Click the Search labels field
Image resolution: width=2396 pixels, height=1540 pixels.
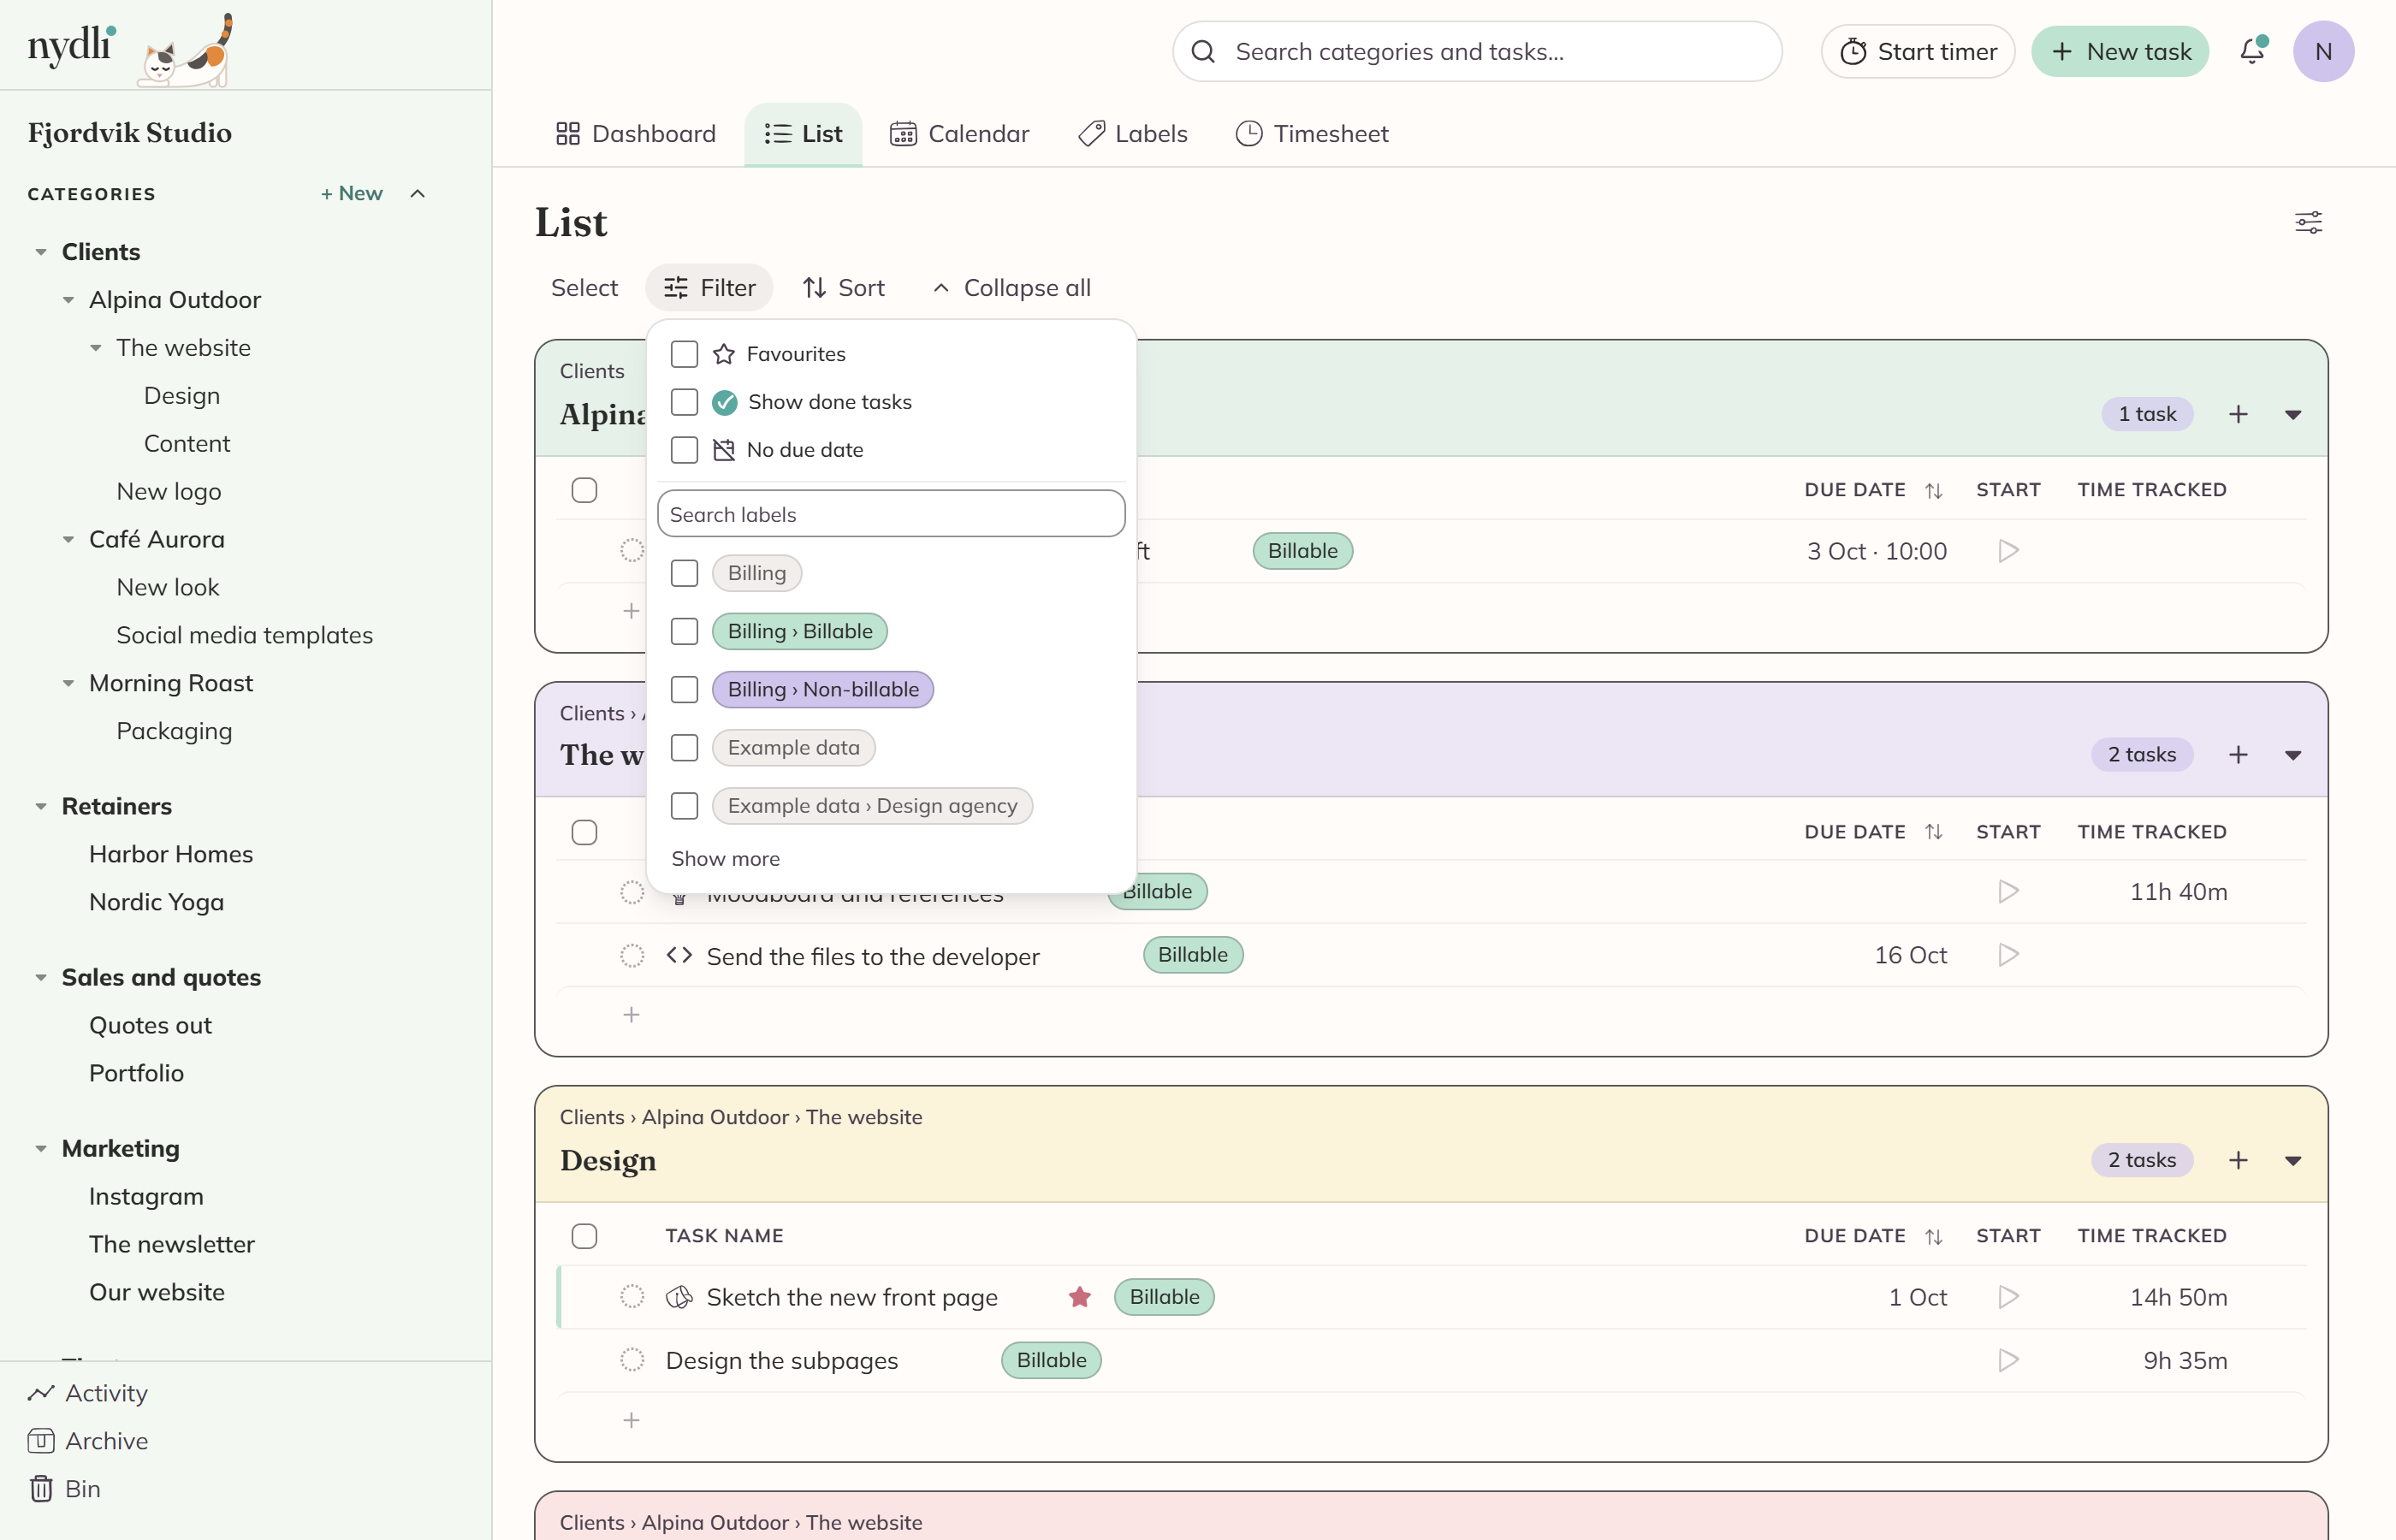(x=891, y=514)
